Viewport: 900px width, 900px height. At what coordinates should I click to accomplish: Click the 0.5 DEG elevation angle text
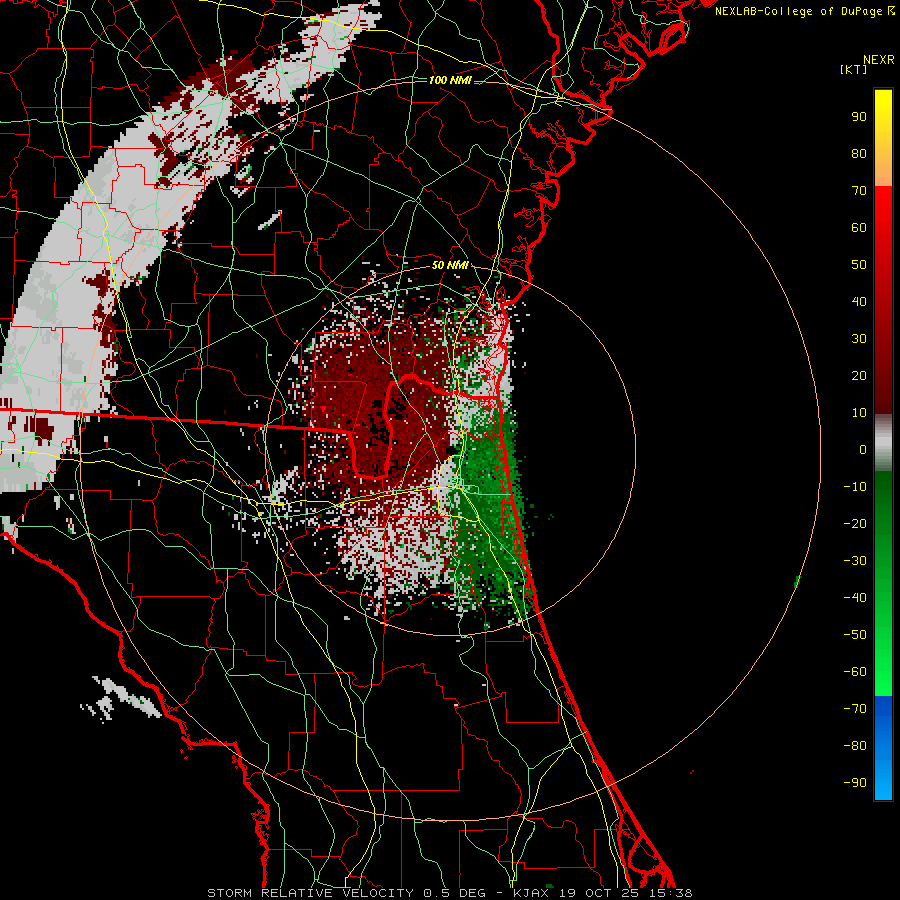pyautogui.click(x=455, y=893)
